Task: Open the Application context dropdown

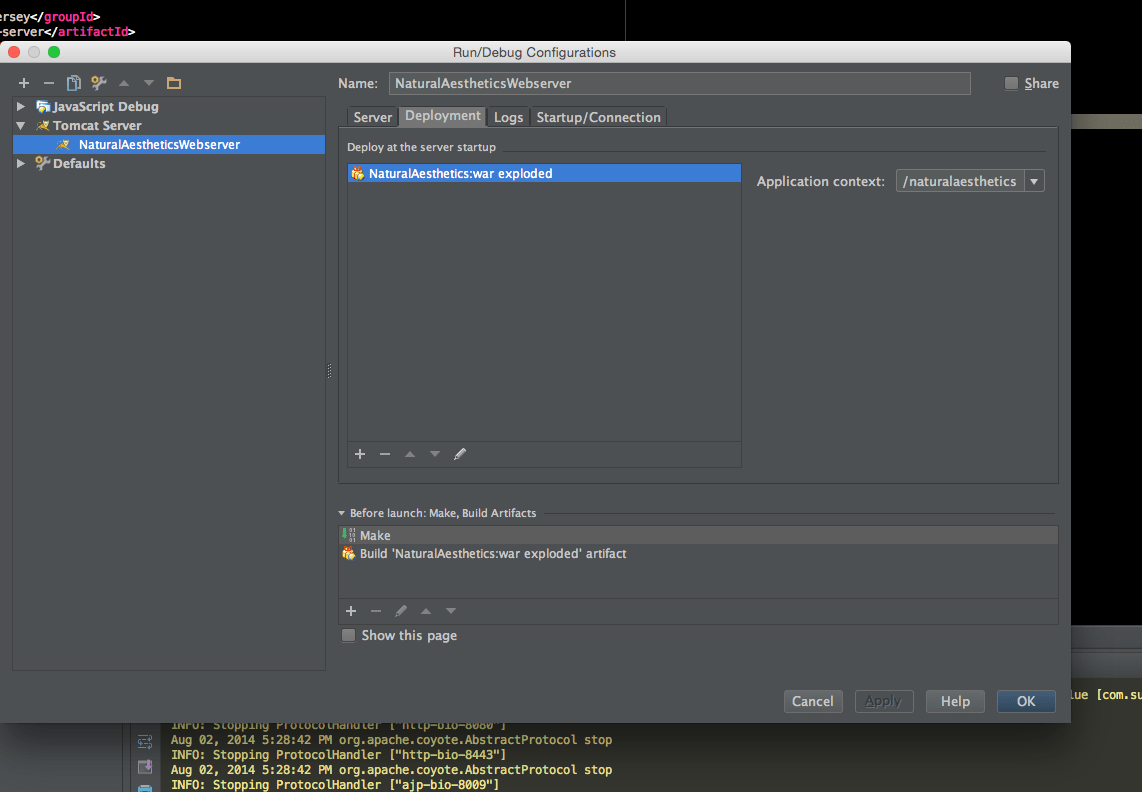Action: click(1034, 181)
